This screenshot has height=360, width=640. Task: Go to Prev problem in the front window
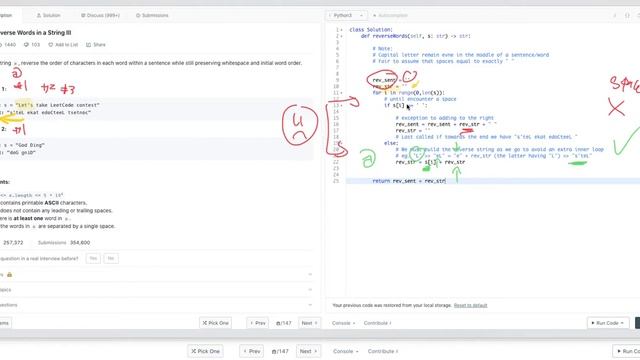[258, 323]
